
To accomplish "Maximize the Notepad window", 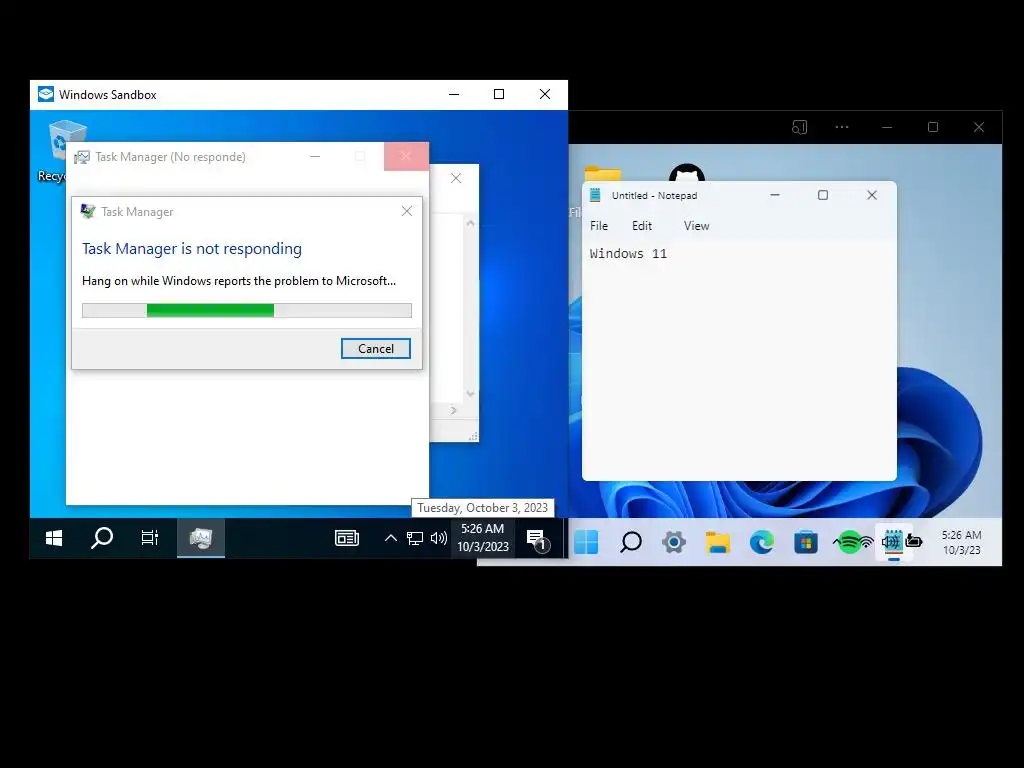I will click(x=823, y=195).
